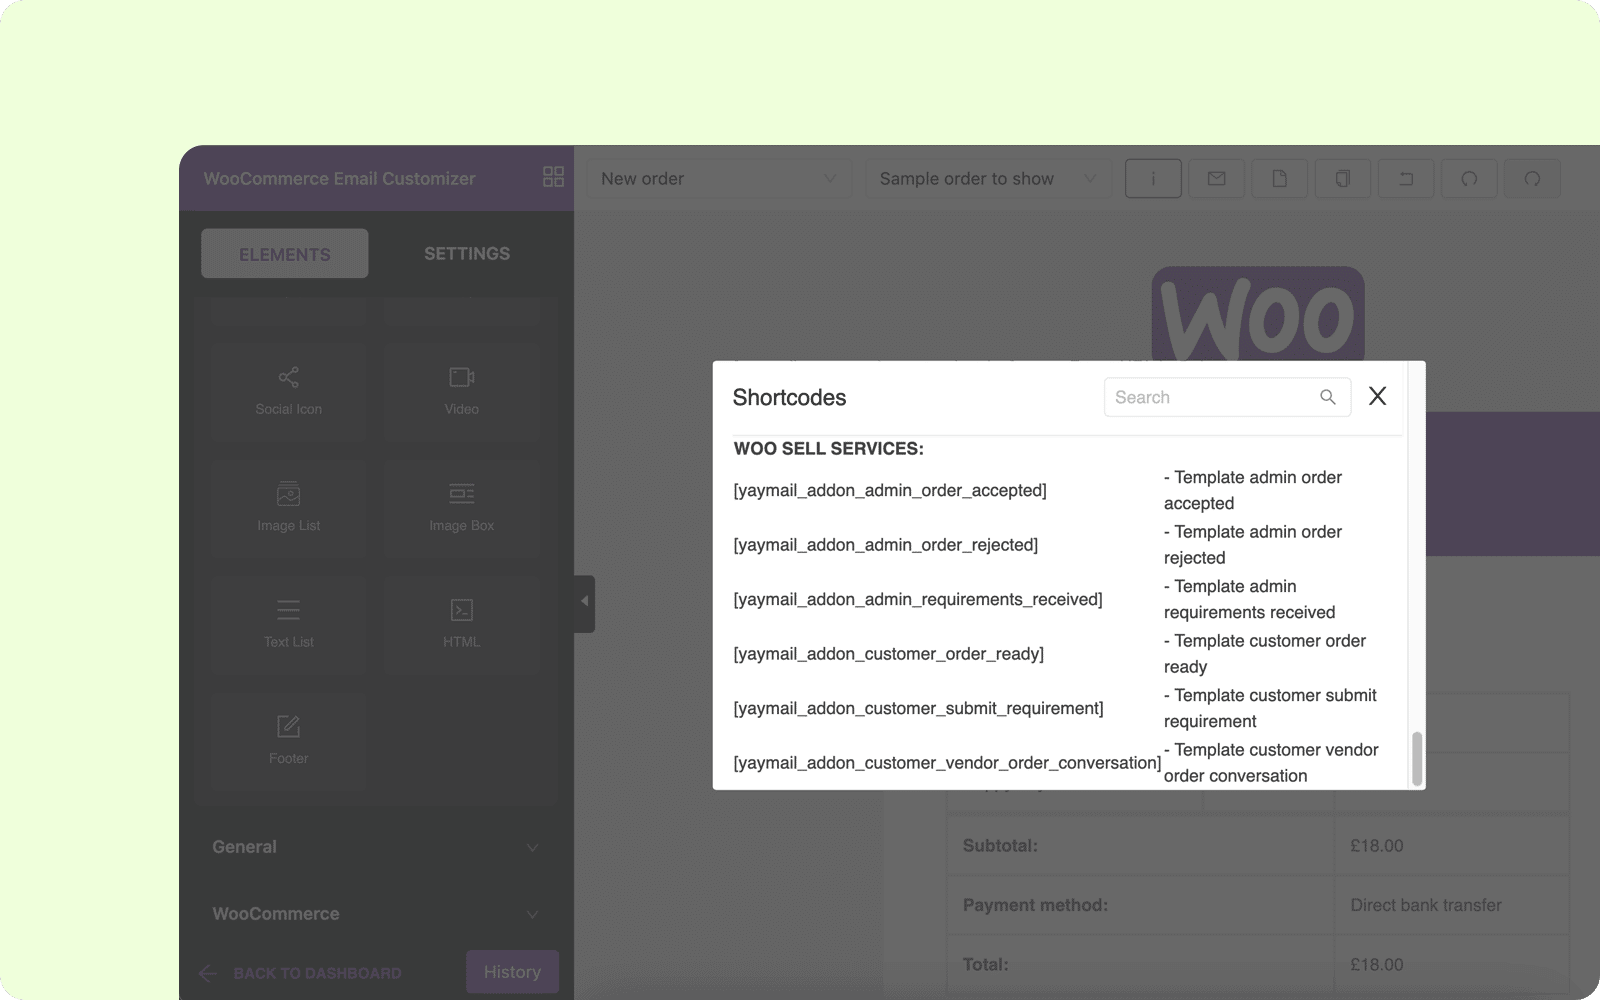Select the Footer element
The image size is (1600, 1000).
[288, 741]
